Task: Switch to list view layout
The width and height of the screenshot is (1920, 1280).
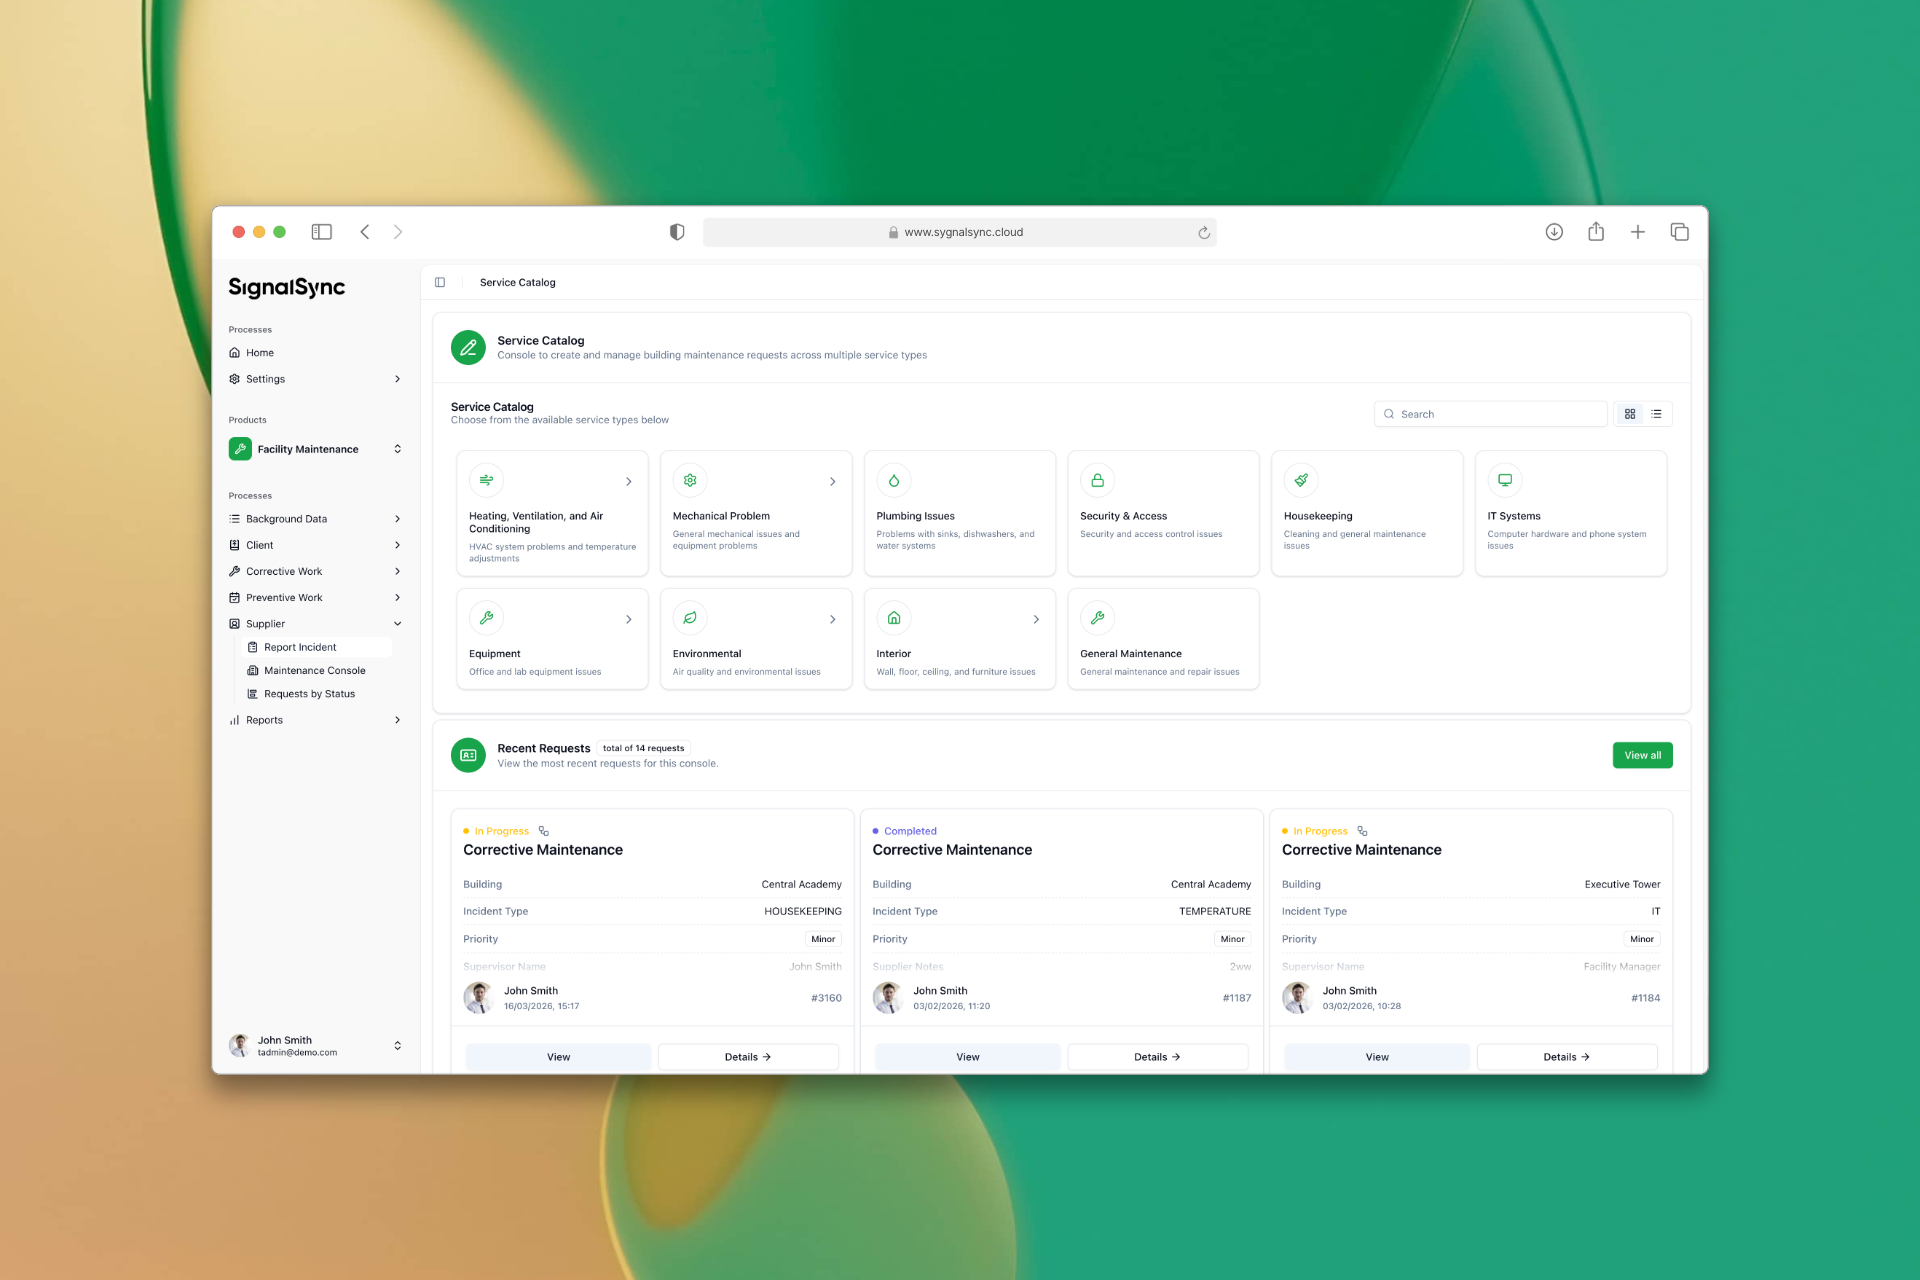Action: [1656, 414]
